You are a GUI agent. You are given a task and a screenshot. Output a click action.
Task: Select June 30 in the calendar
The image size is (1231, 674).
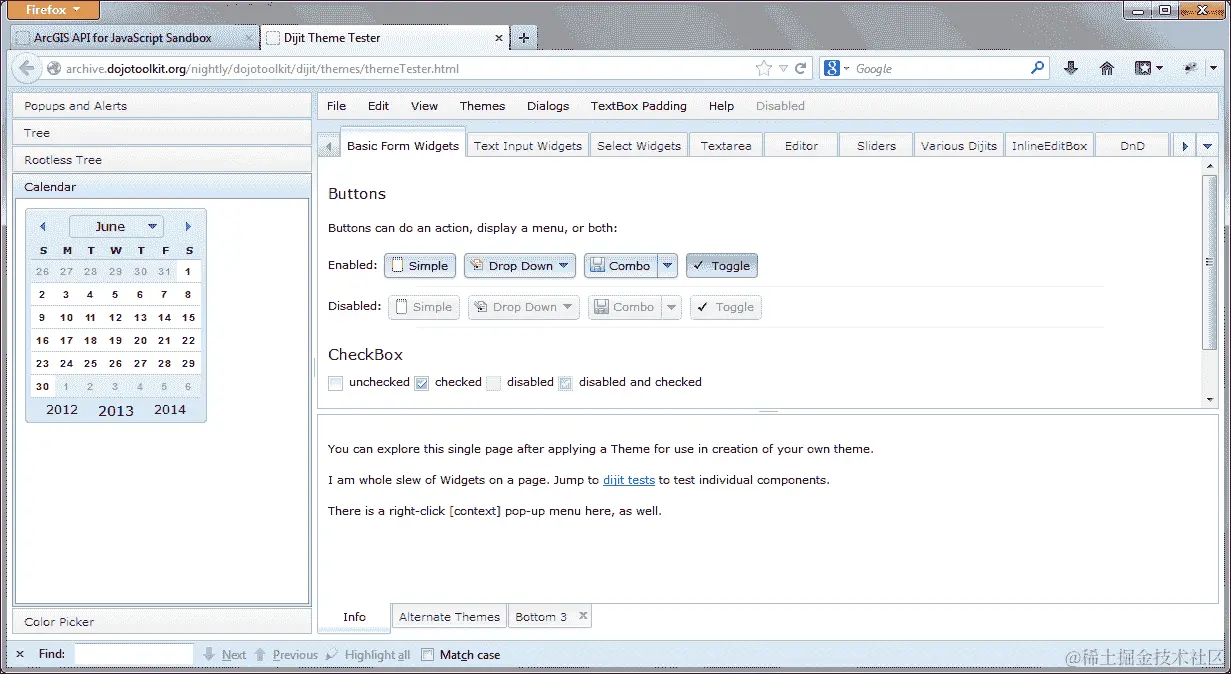(x=42, y=386)
